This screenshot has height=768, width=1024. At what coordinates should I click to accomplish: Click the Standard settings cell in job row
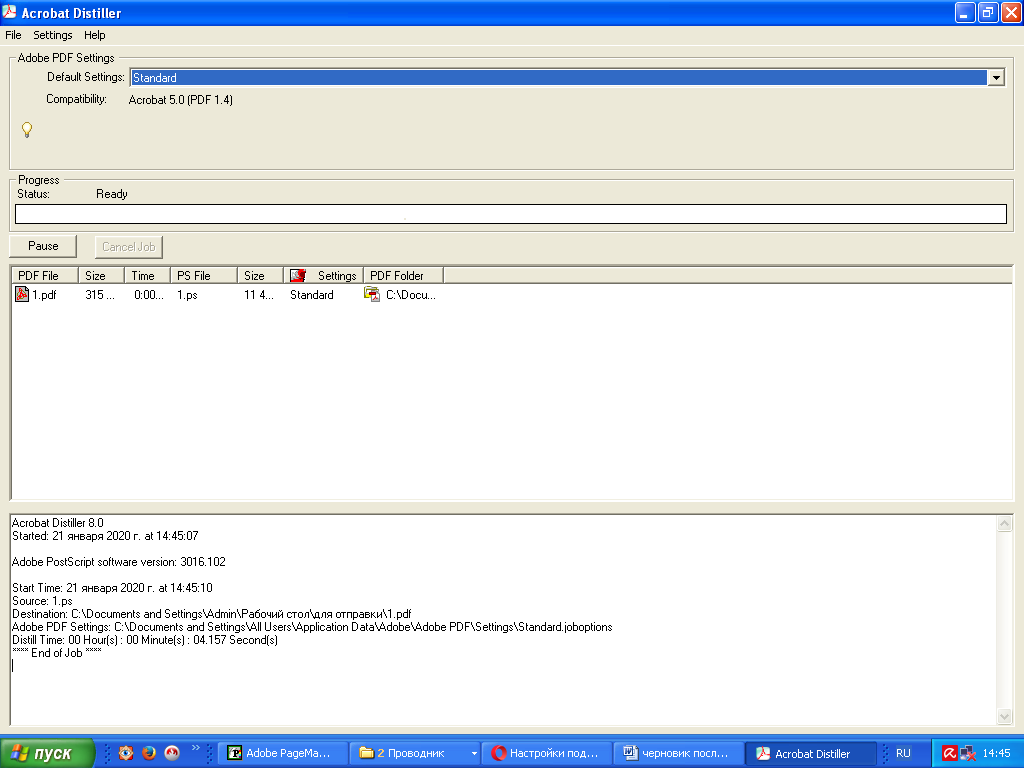[312, 295]
